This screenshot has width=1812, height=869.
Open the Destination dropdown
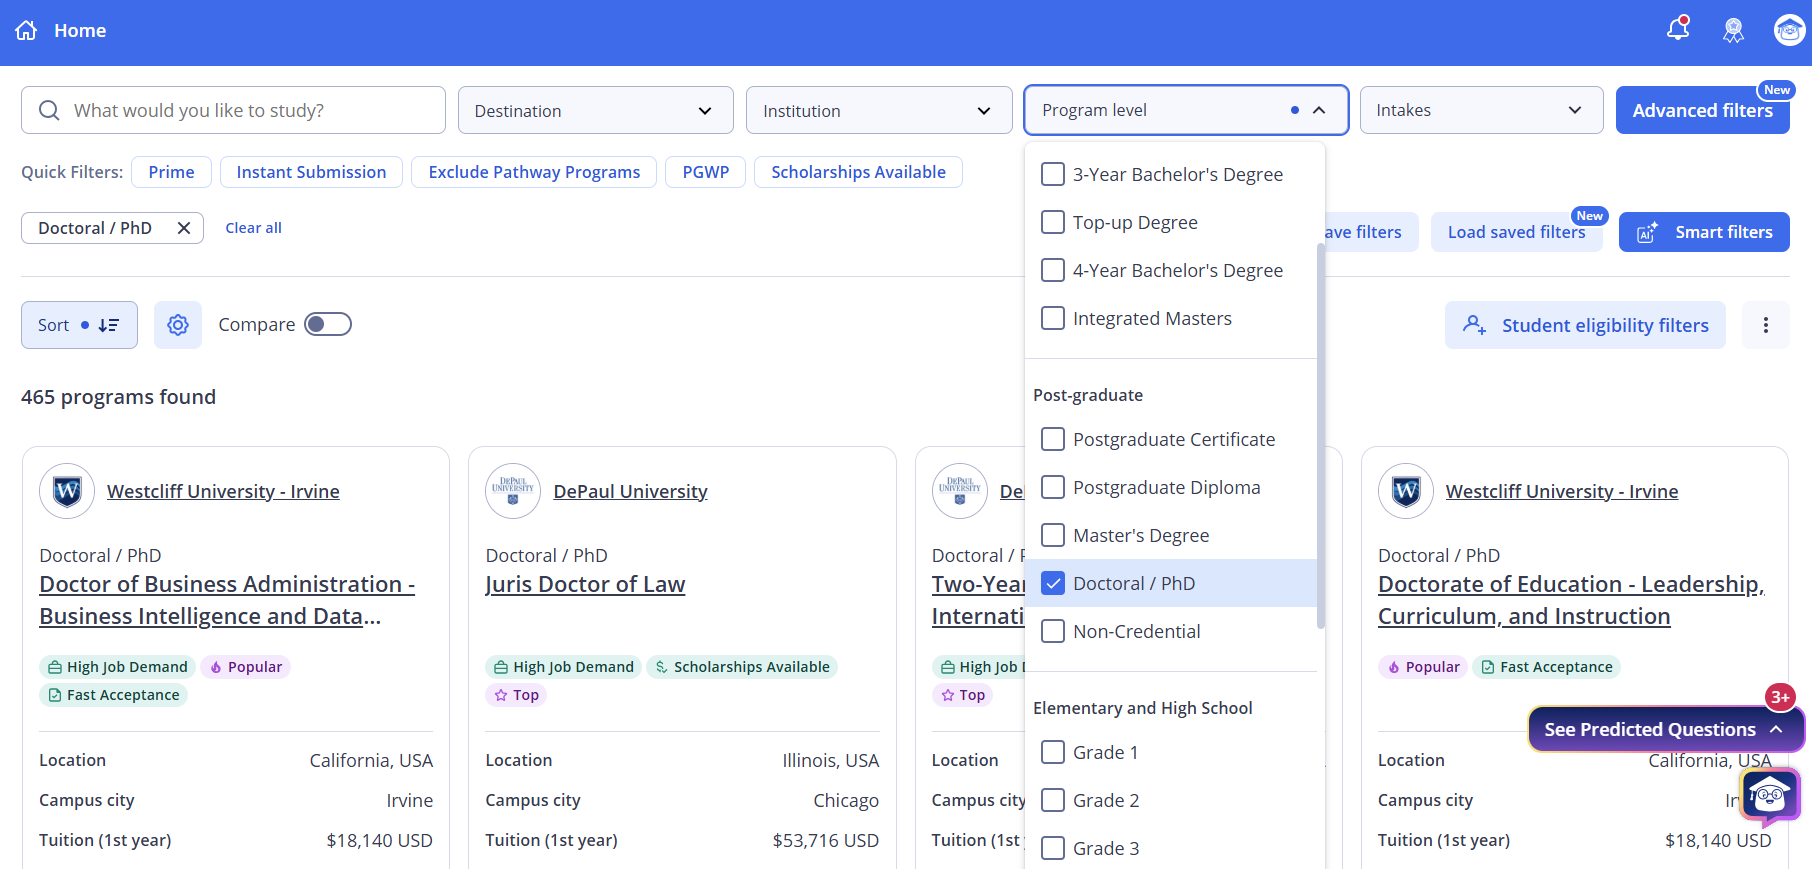[595, 110]
